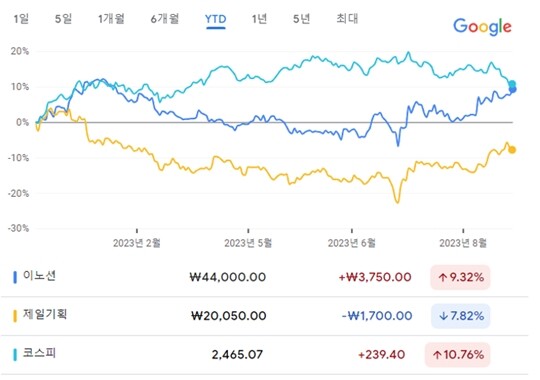Select the YTD tab

pyautogui.click(x=216, y=19)
